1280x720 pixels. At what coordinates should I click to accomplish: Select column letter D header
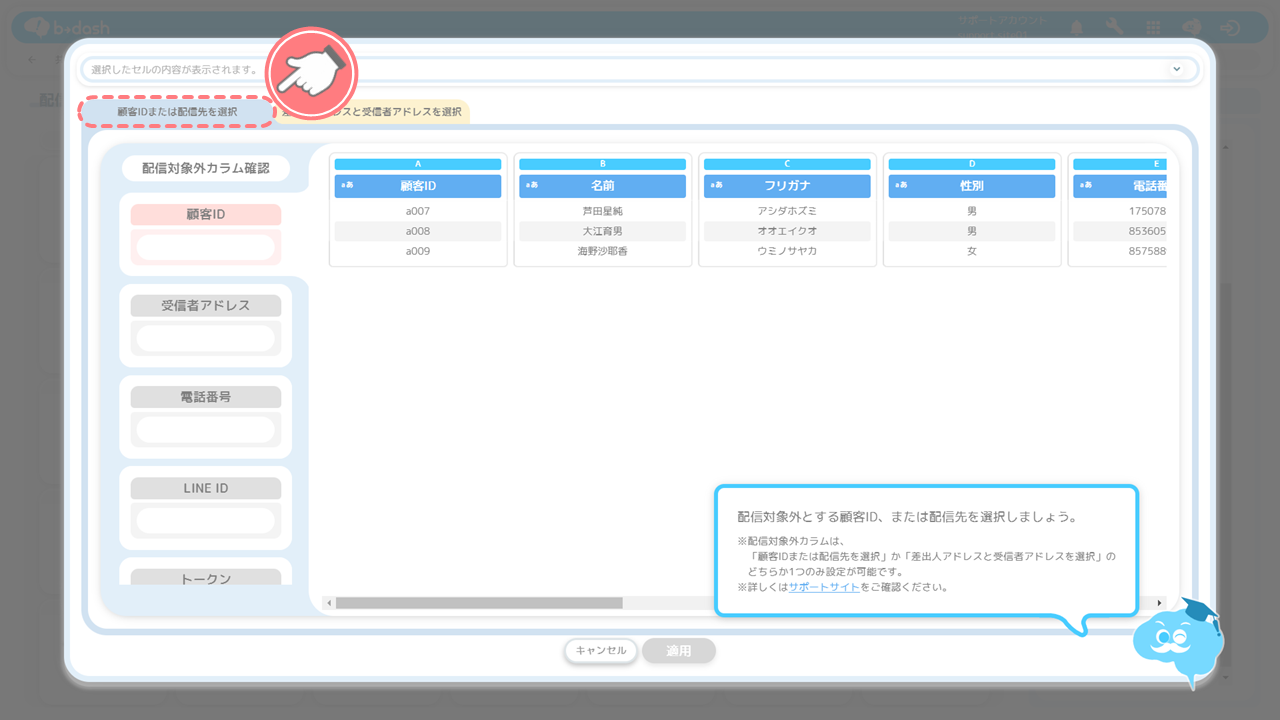pos(972,163)
